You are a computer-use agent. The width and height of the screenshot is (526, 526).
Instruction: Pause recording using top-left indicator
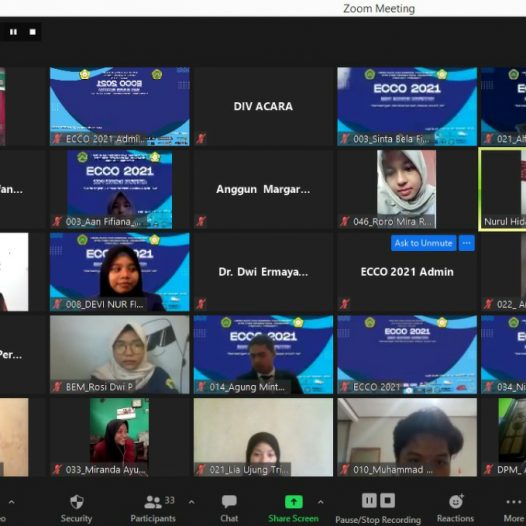(x=13, y=32)
